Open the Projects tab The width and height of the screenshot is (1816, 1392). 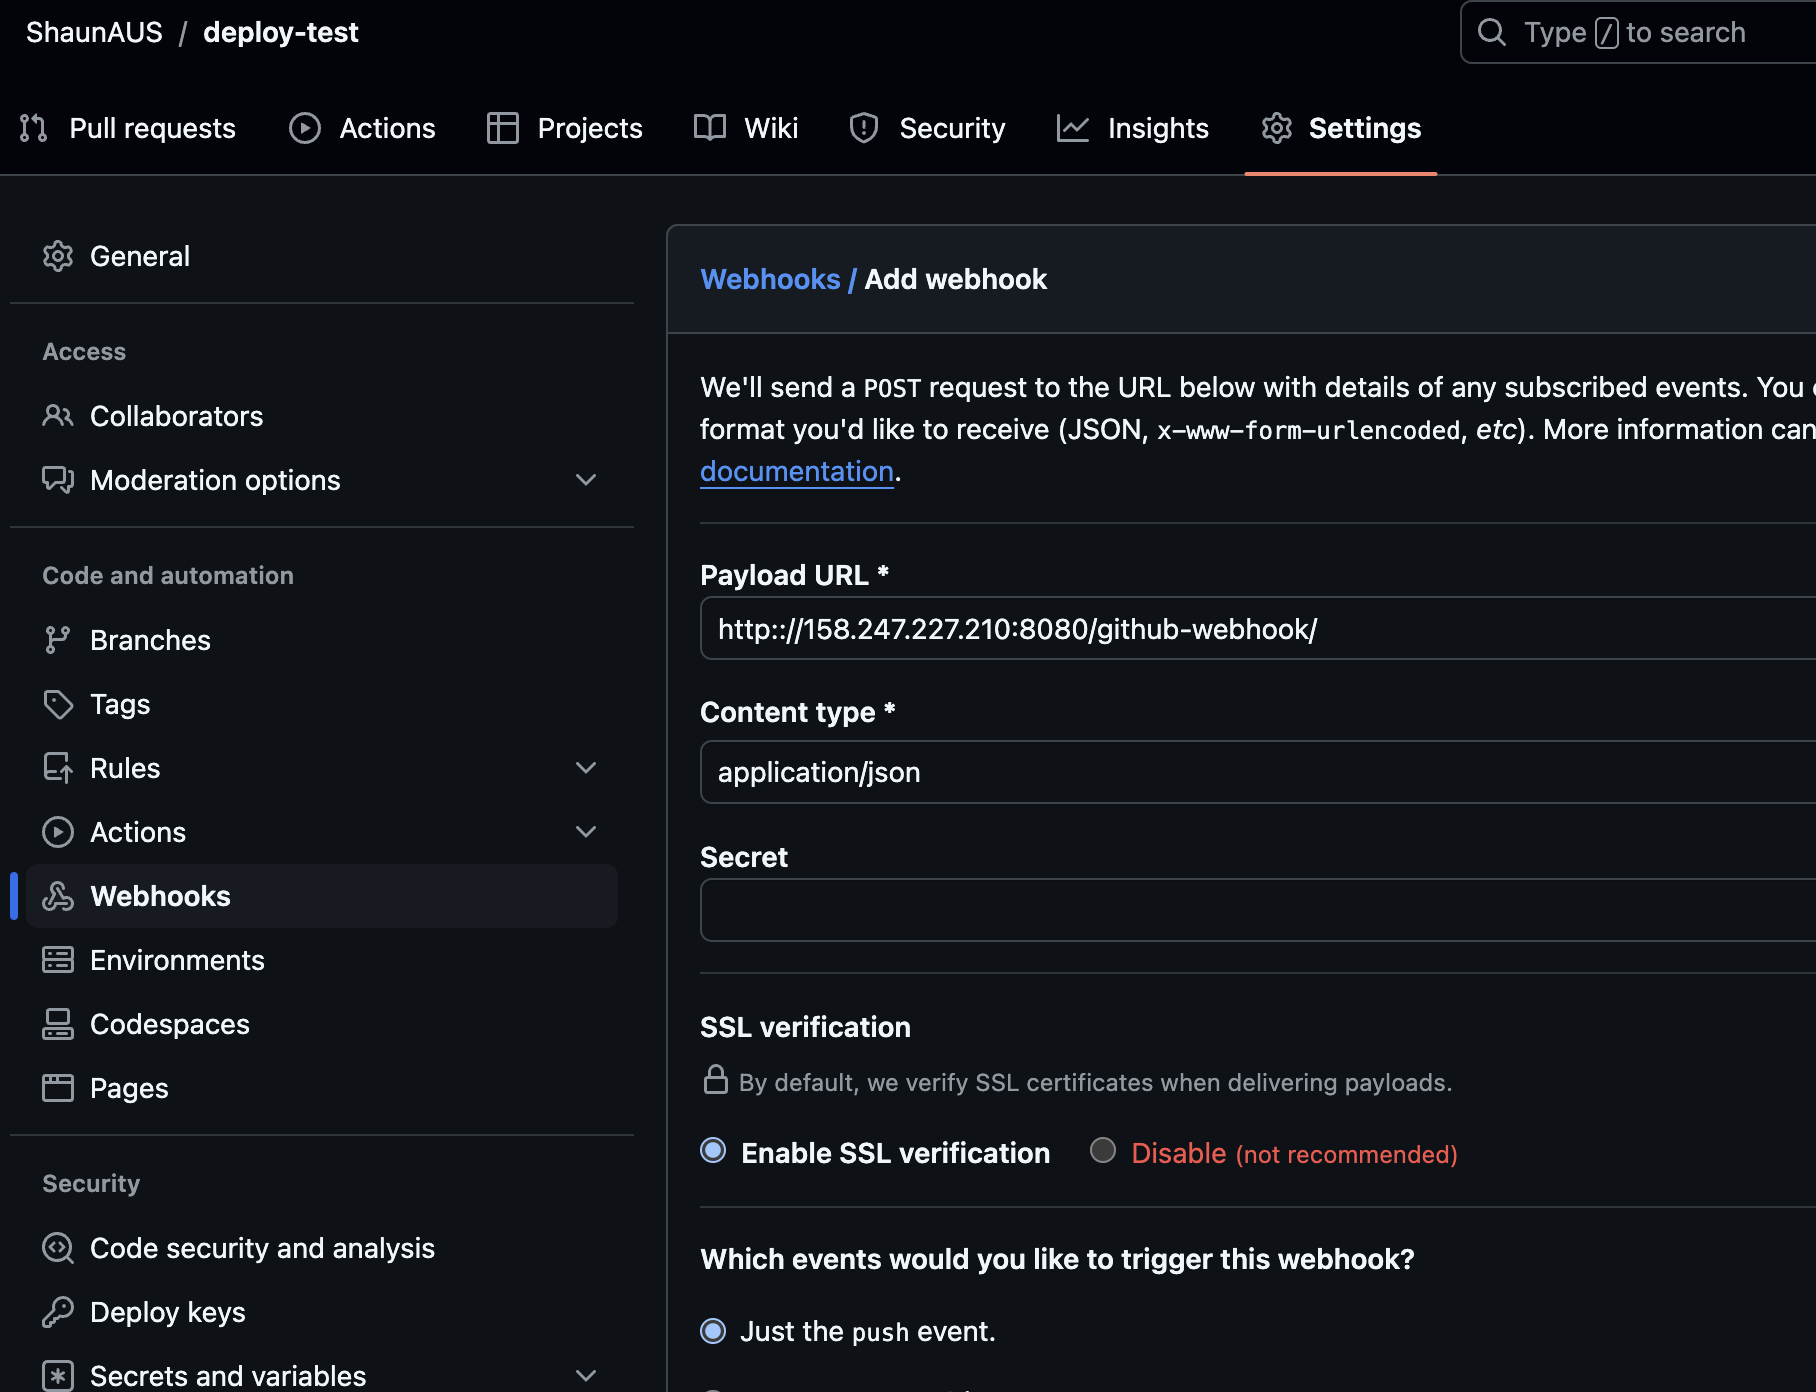pos(565,128)
